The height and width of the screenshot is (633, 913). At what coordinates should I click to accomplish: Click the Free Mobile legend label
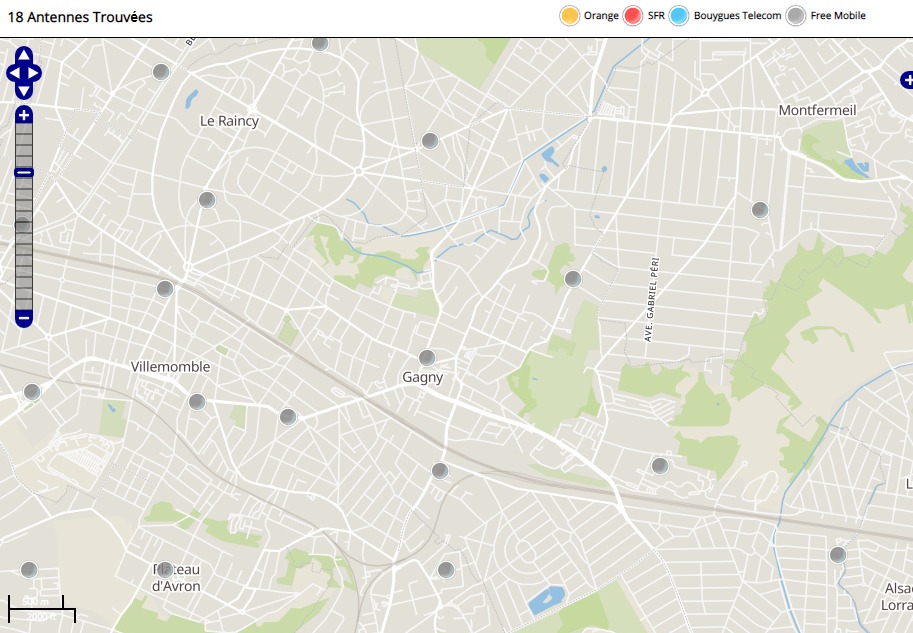838,16
